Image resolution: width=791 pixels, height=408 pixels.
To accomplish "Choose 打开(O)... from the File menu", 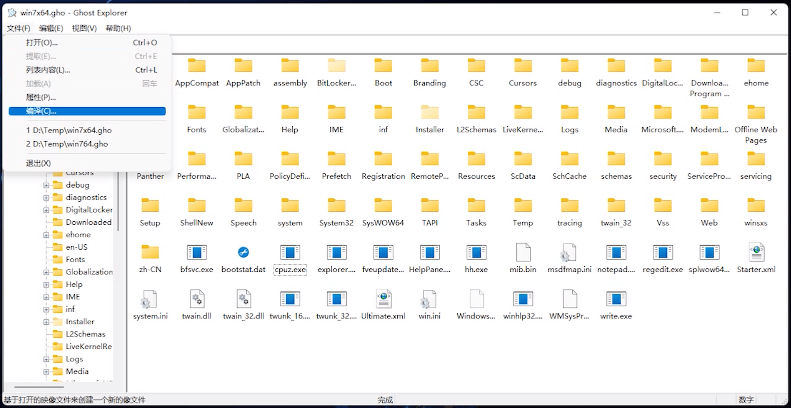I will [x=87, y=43].
